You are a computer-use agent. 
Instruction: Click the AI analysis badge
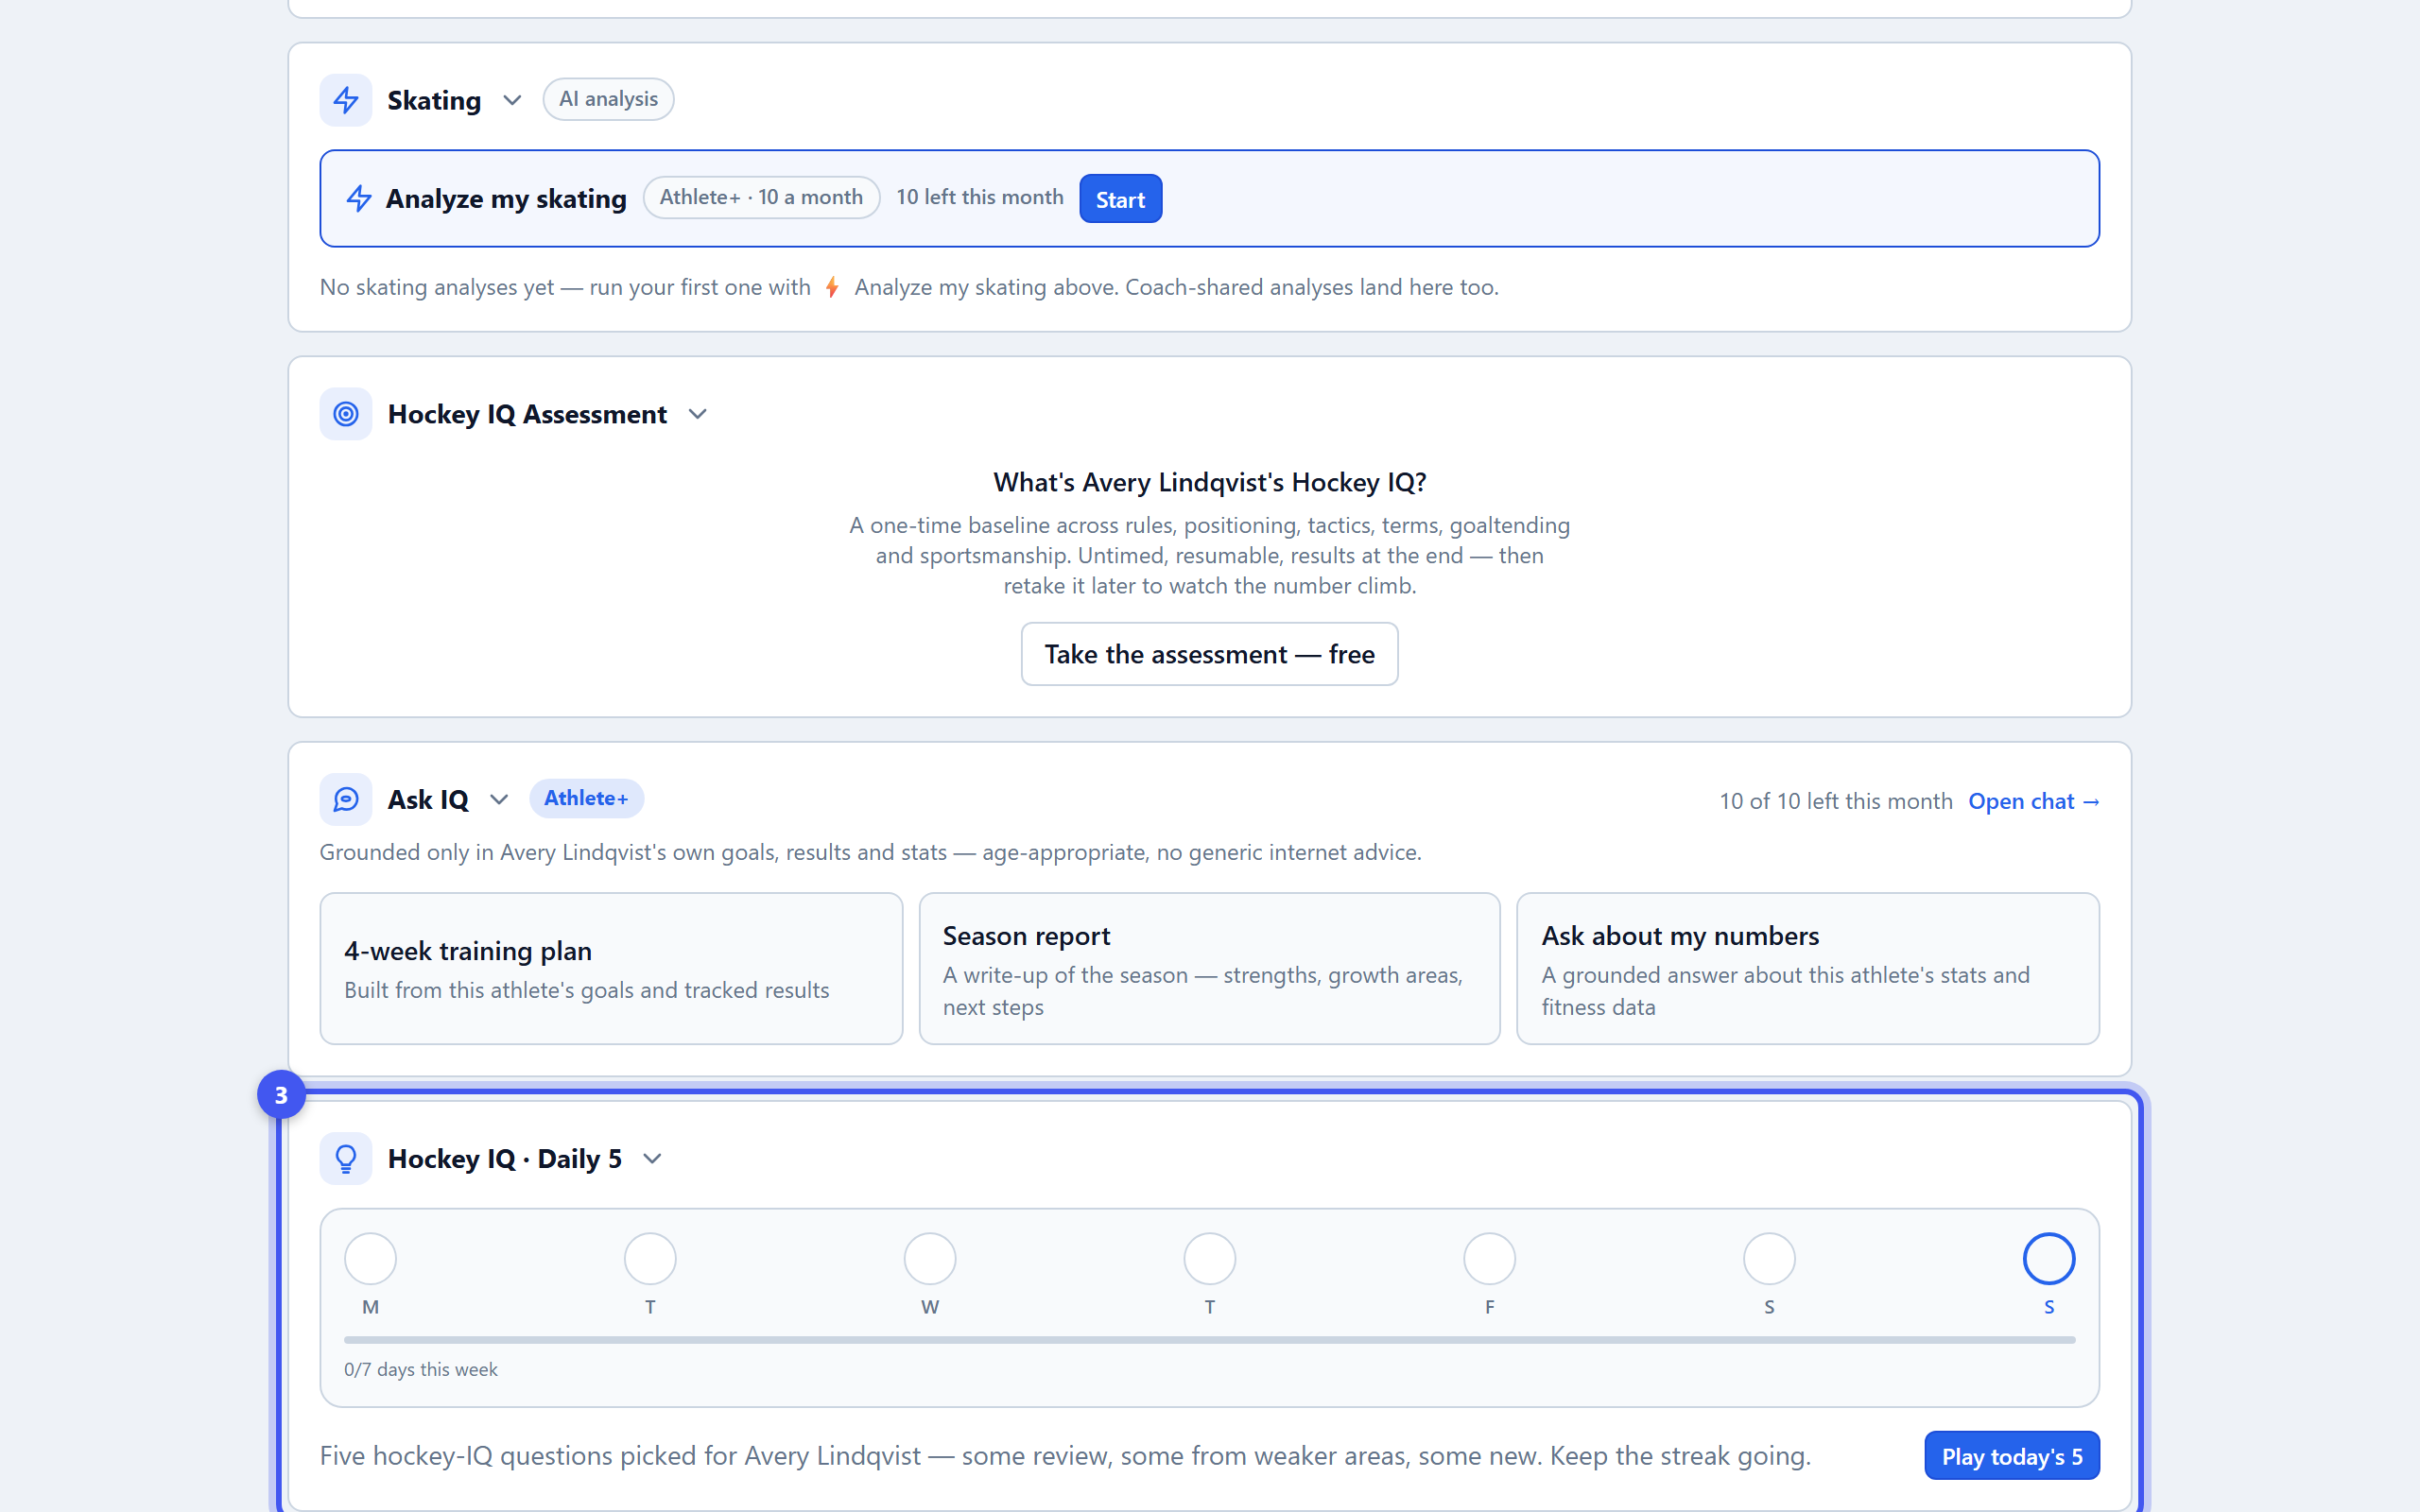pos(608,99)
